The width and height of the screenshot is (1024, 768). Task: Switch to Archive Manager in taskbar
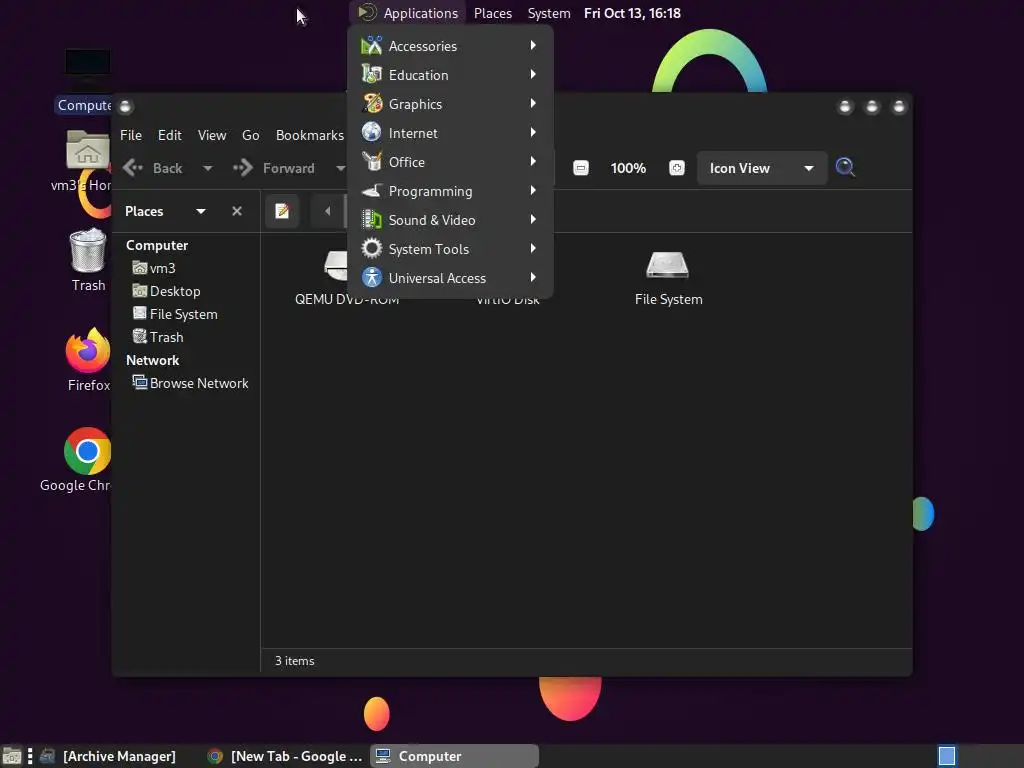(109, 756)
